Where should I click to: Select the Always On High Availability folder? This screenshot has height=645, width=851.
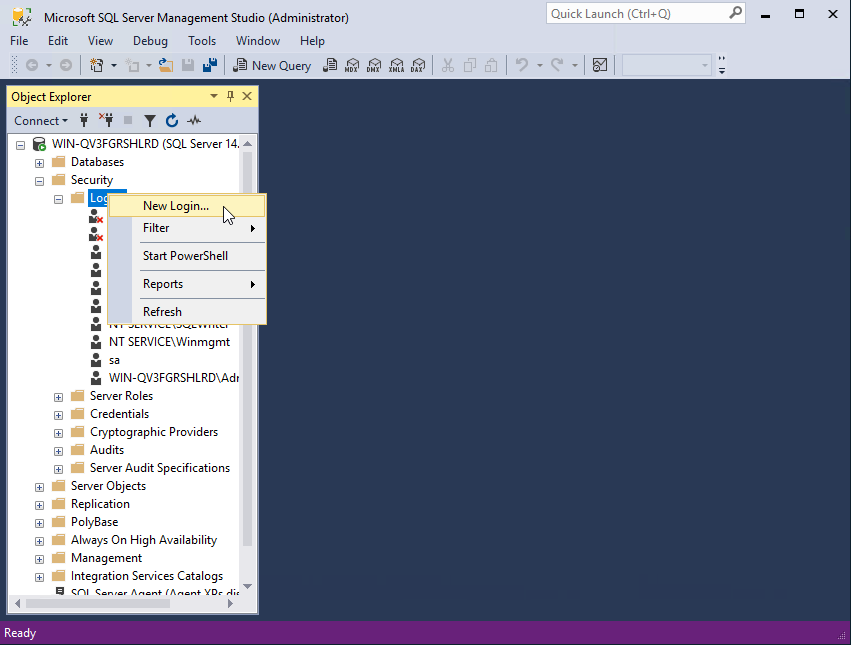coord(144,540)
